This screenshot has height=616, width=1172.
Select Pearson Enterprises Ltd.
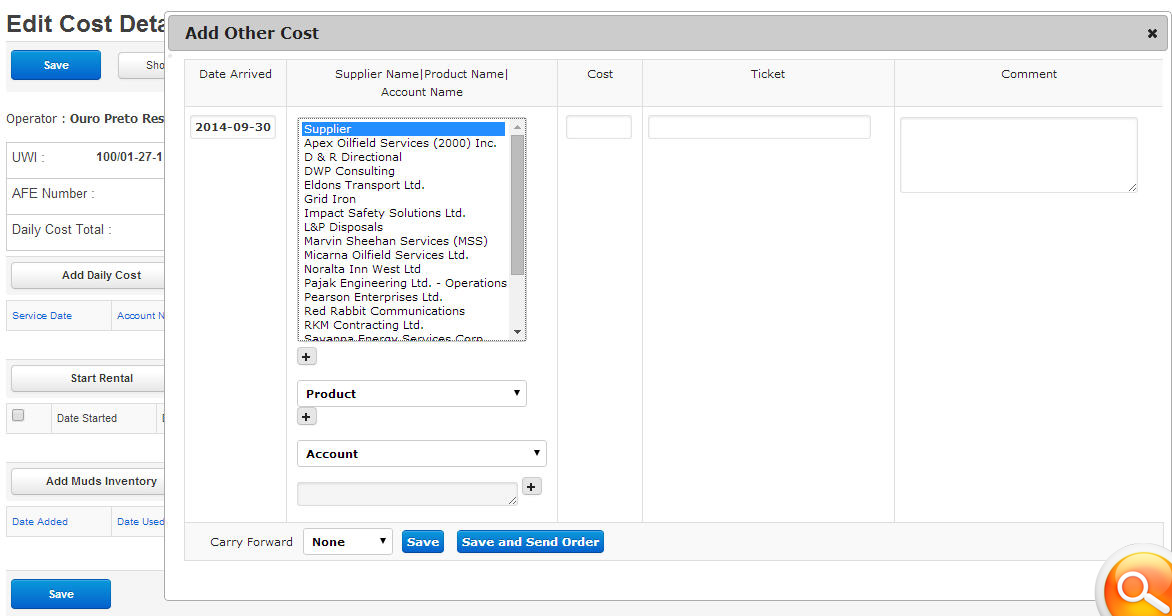point(373,298)
